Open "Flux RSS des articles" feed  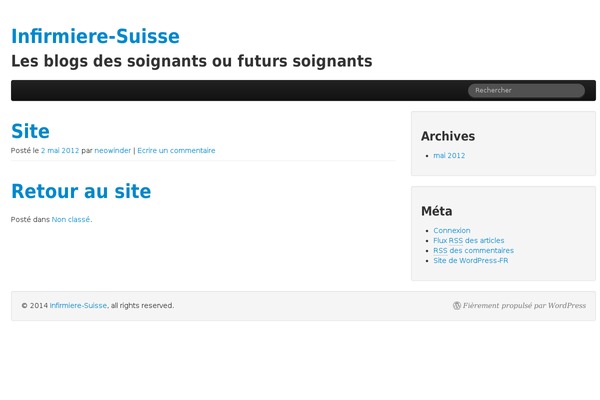pyautogui.click(x=469, y=241)
